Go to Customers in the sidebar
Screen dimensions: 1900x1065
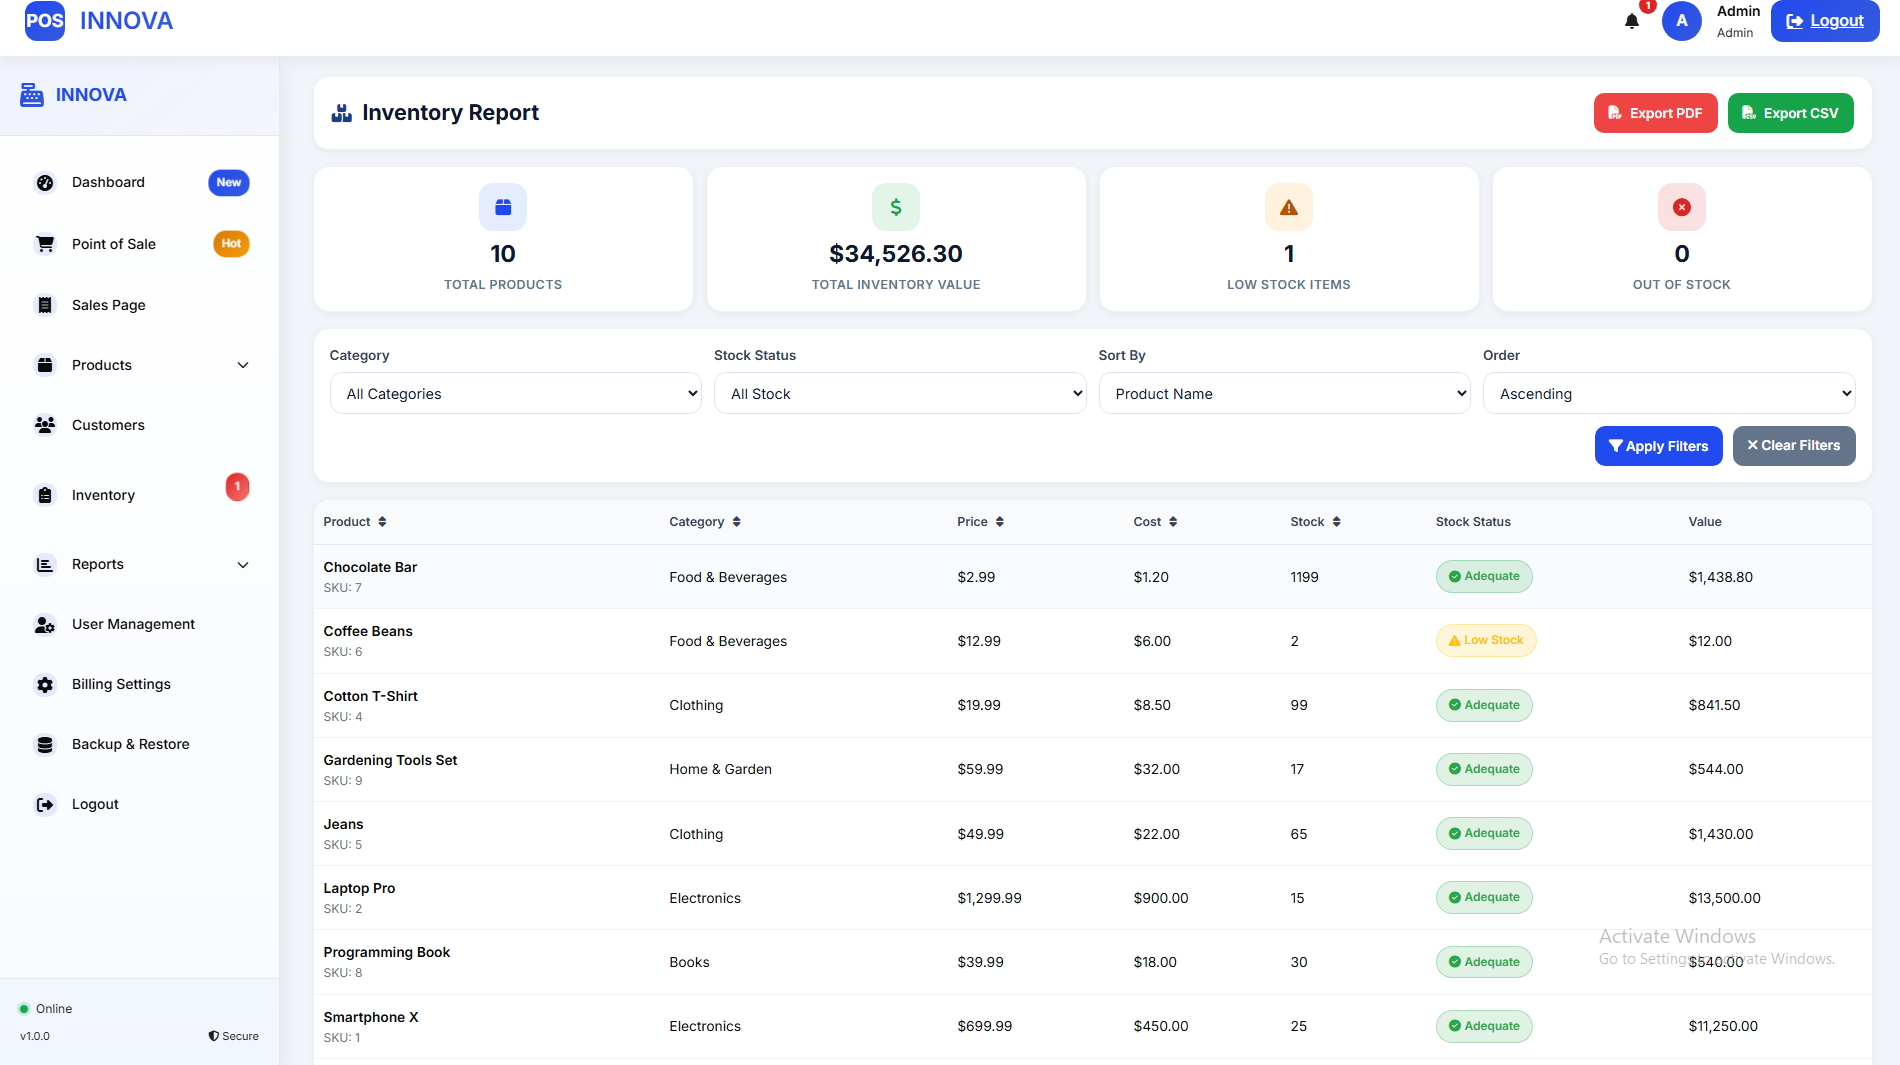[108, 426]
